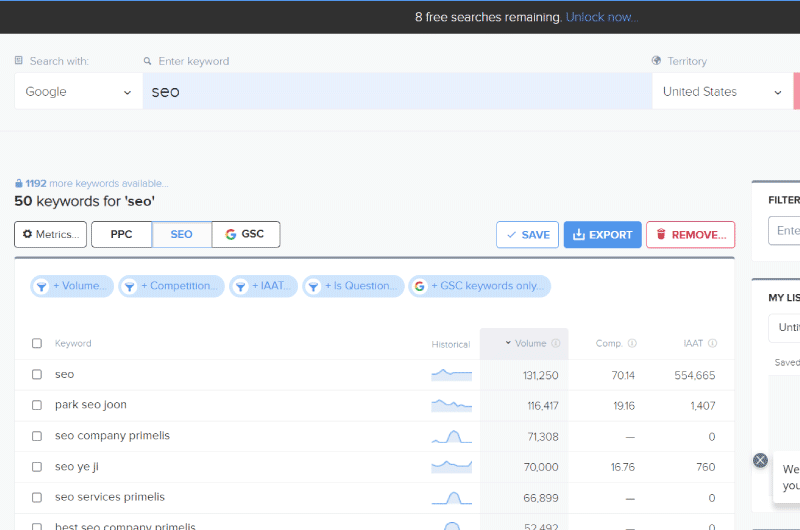This screenshot has height=530, width=800.
Task: Open the Metrics settings button
Action: click(x=51, y=235)
